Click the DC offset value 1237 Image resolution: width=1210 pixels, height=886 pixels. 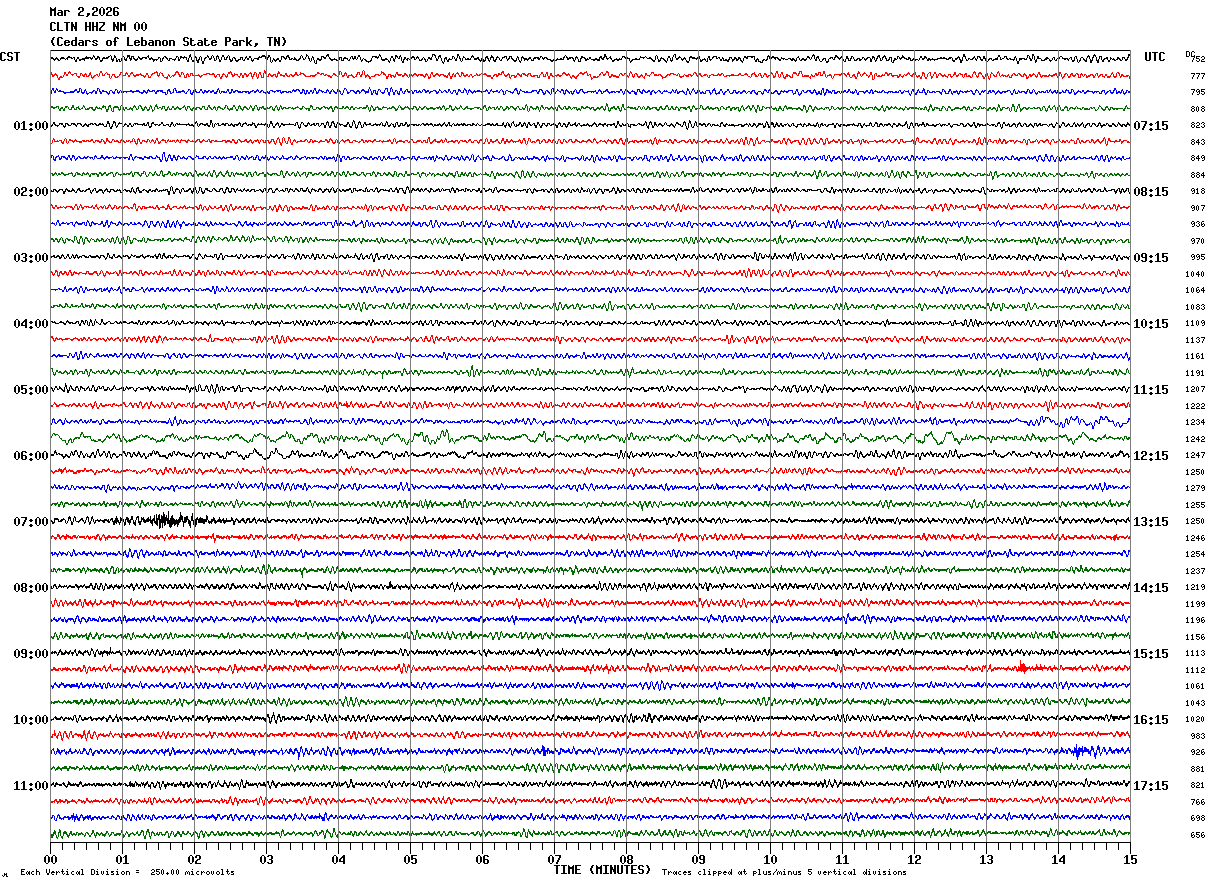[x=1196, y=571]
